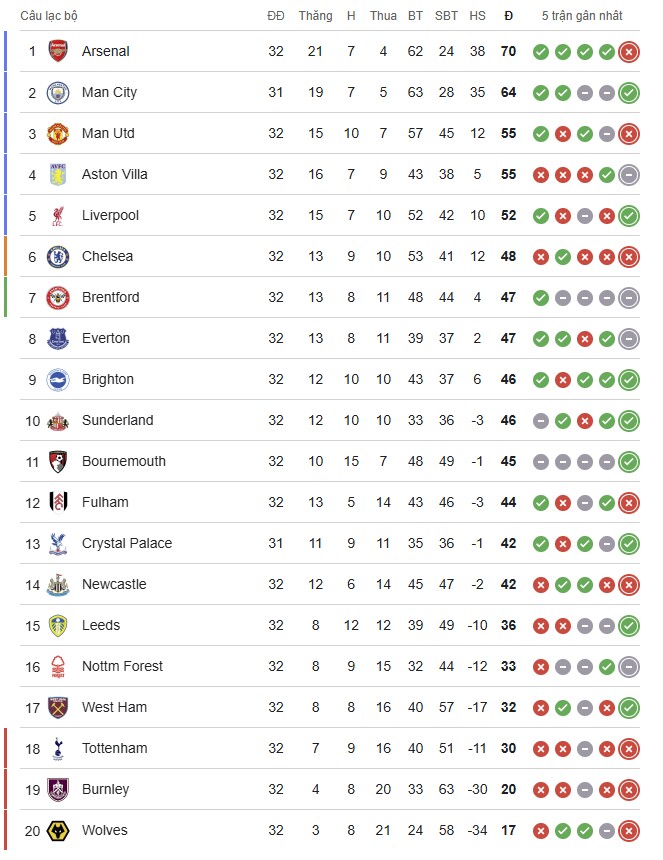The image size is (663, 860).
Task: Click the Đ points column header
Action: pyautogui.click(x=508, y=15)
